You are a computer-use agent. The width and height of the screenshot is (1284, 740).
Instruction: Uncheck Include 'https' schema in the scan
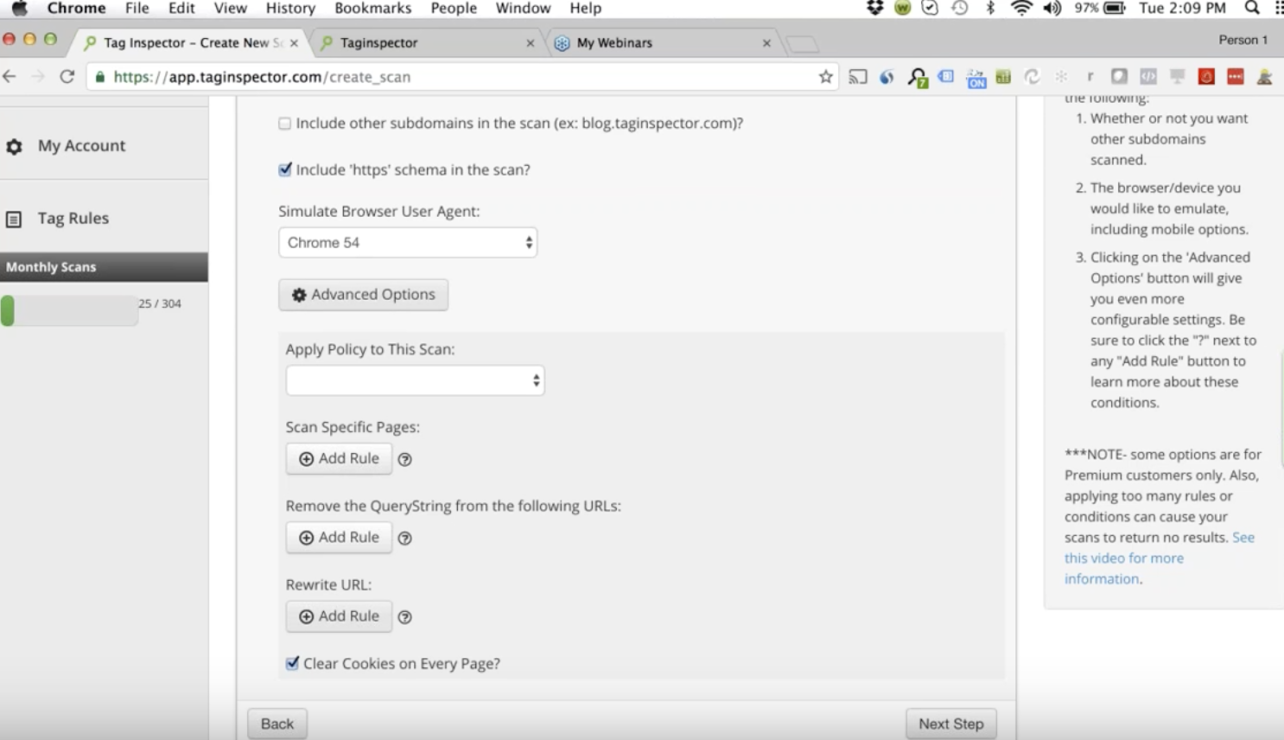point(285,170)
